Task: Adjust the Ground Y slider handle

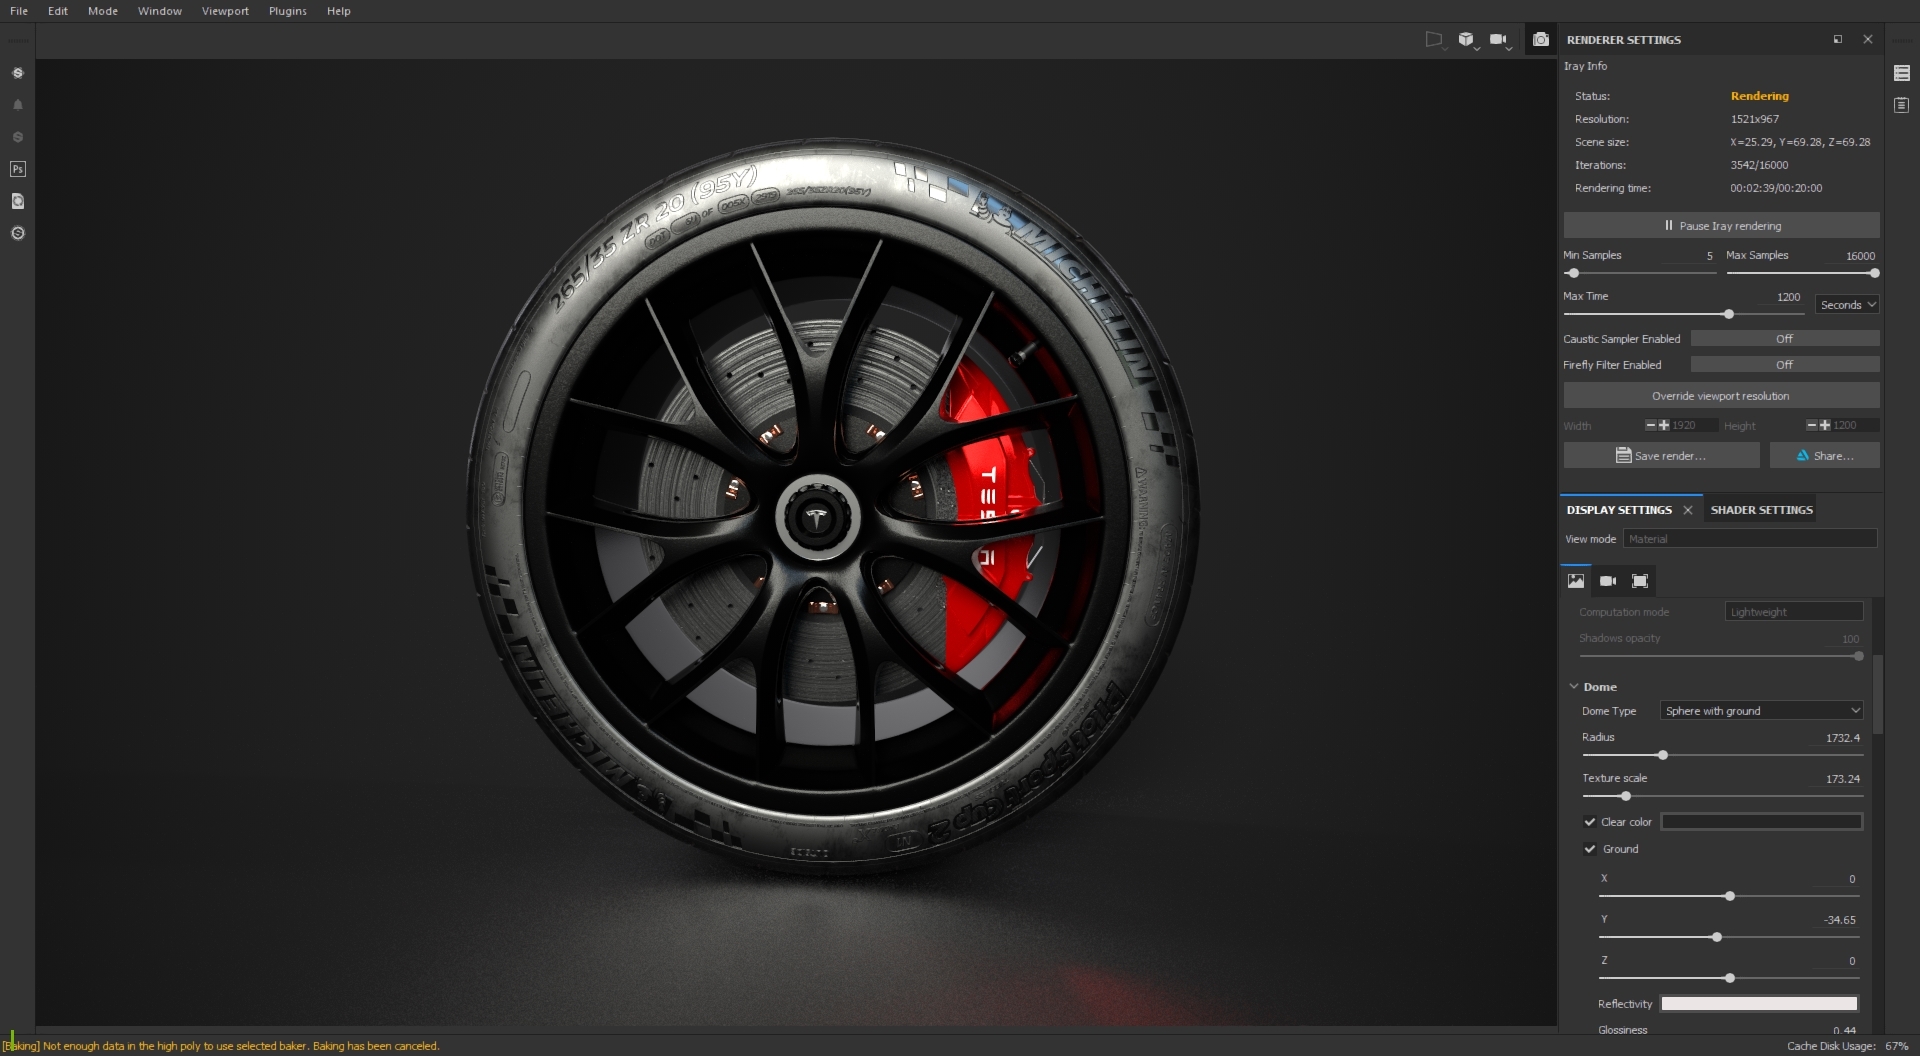Action: [1717, 937]
